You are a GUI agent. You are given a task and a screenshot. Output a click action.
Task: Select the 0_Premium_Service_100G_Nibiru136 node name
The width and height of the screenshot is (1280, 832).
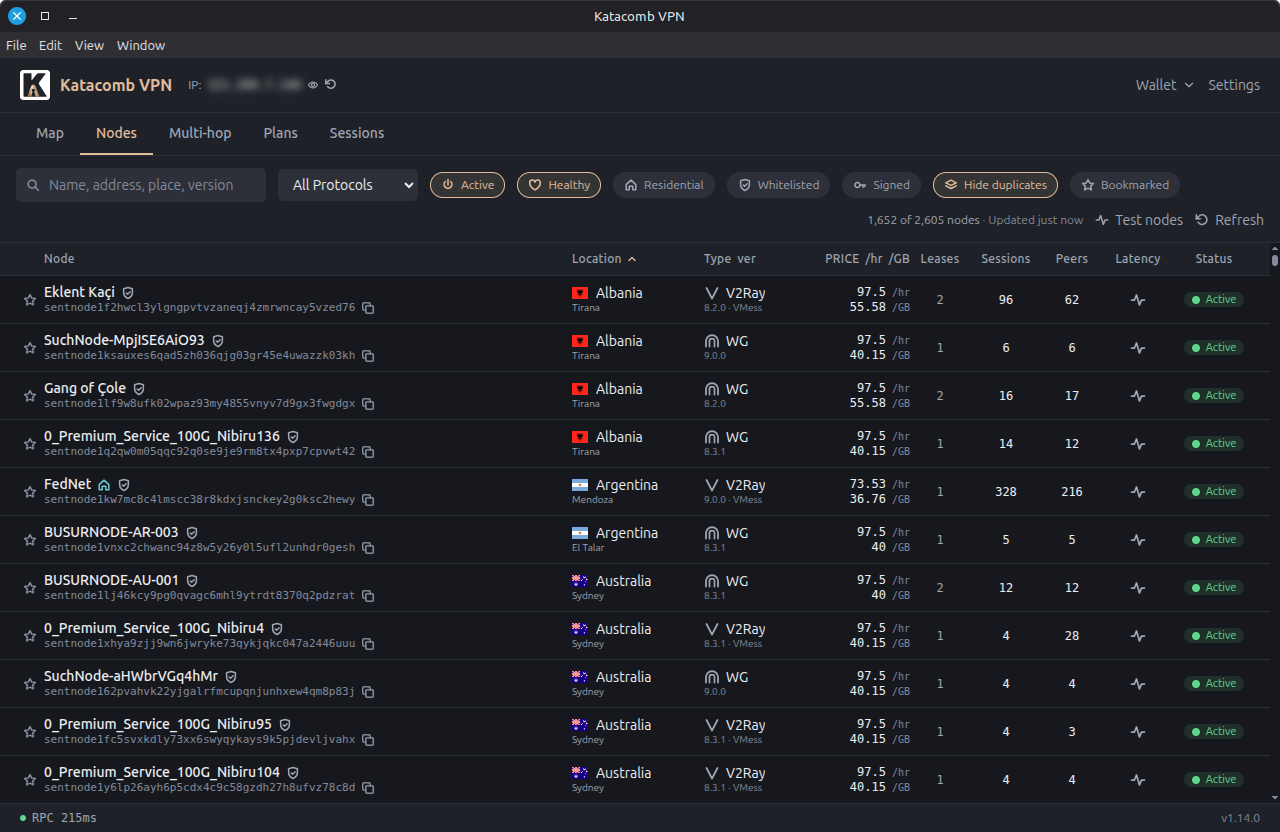162,436
